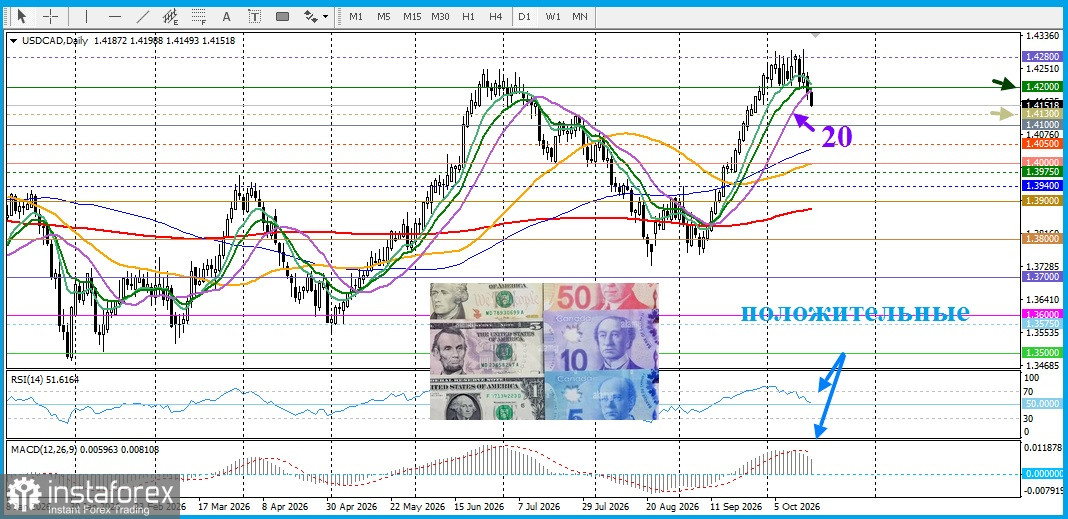This screenshot has height=519, width=1068.
Task: Select the Rectangle shapes tool
Action: [x=282, y=16]
